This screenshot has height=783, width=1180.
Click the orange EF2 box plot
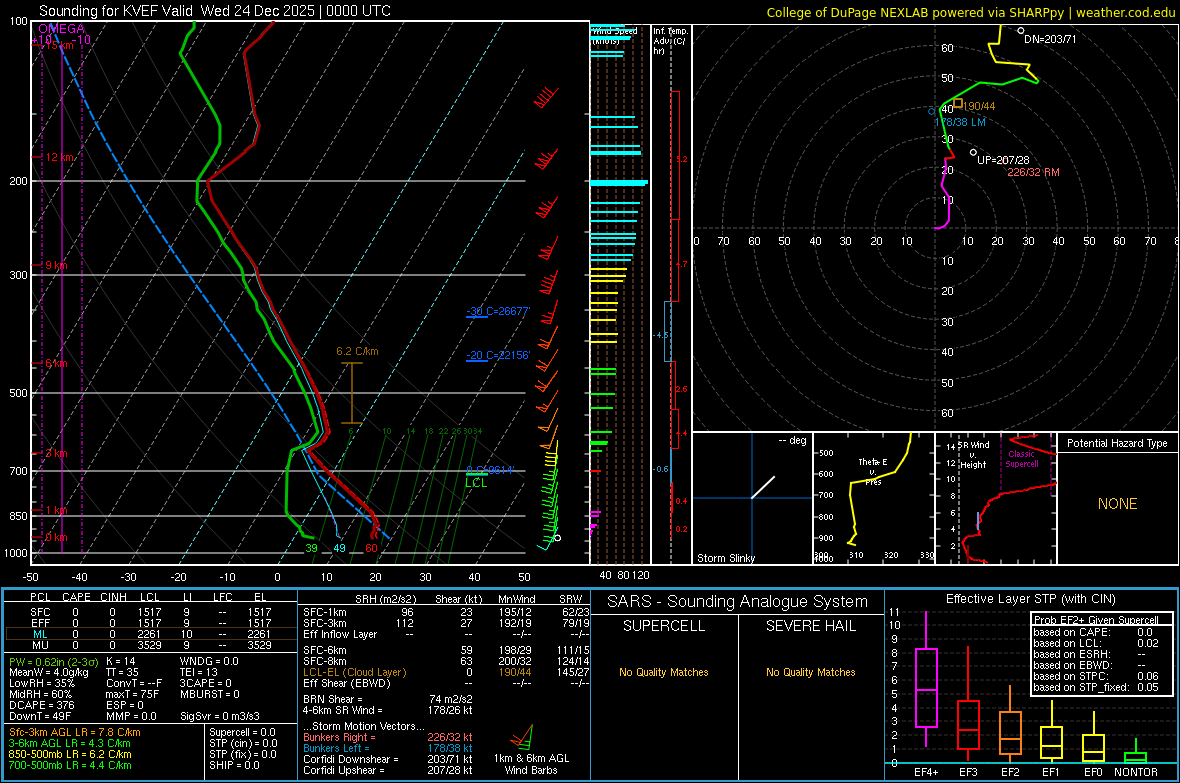coord(1010,733)
